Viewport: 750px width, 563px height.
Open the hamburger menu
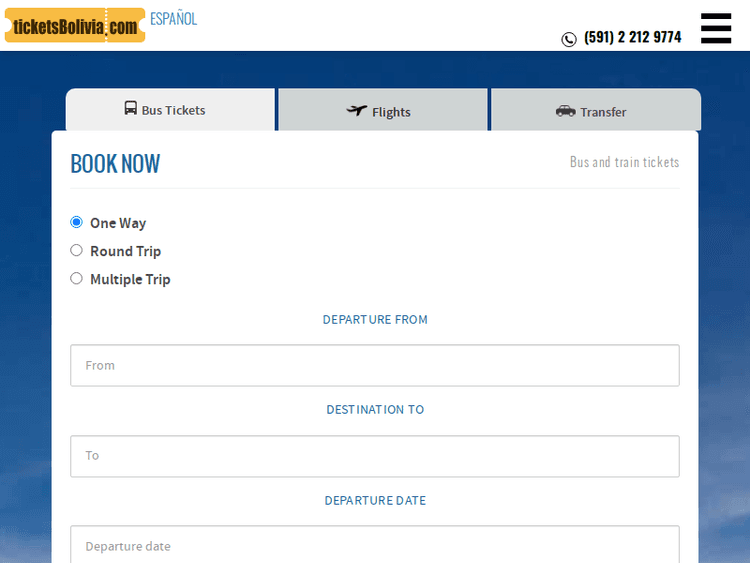pos(716,28)
